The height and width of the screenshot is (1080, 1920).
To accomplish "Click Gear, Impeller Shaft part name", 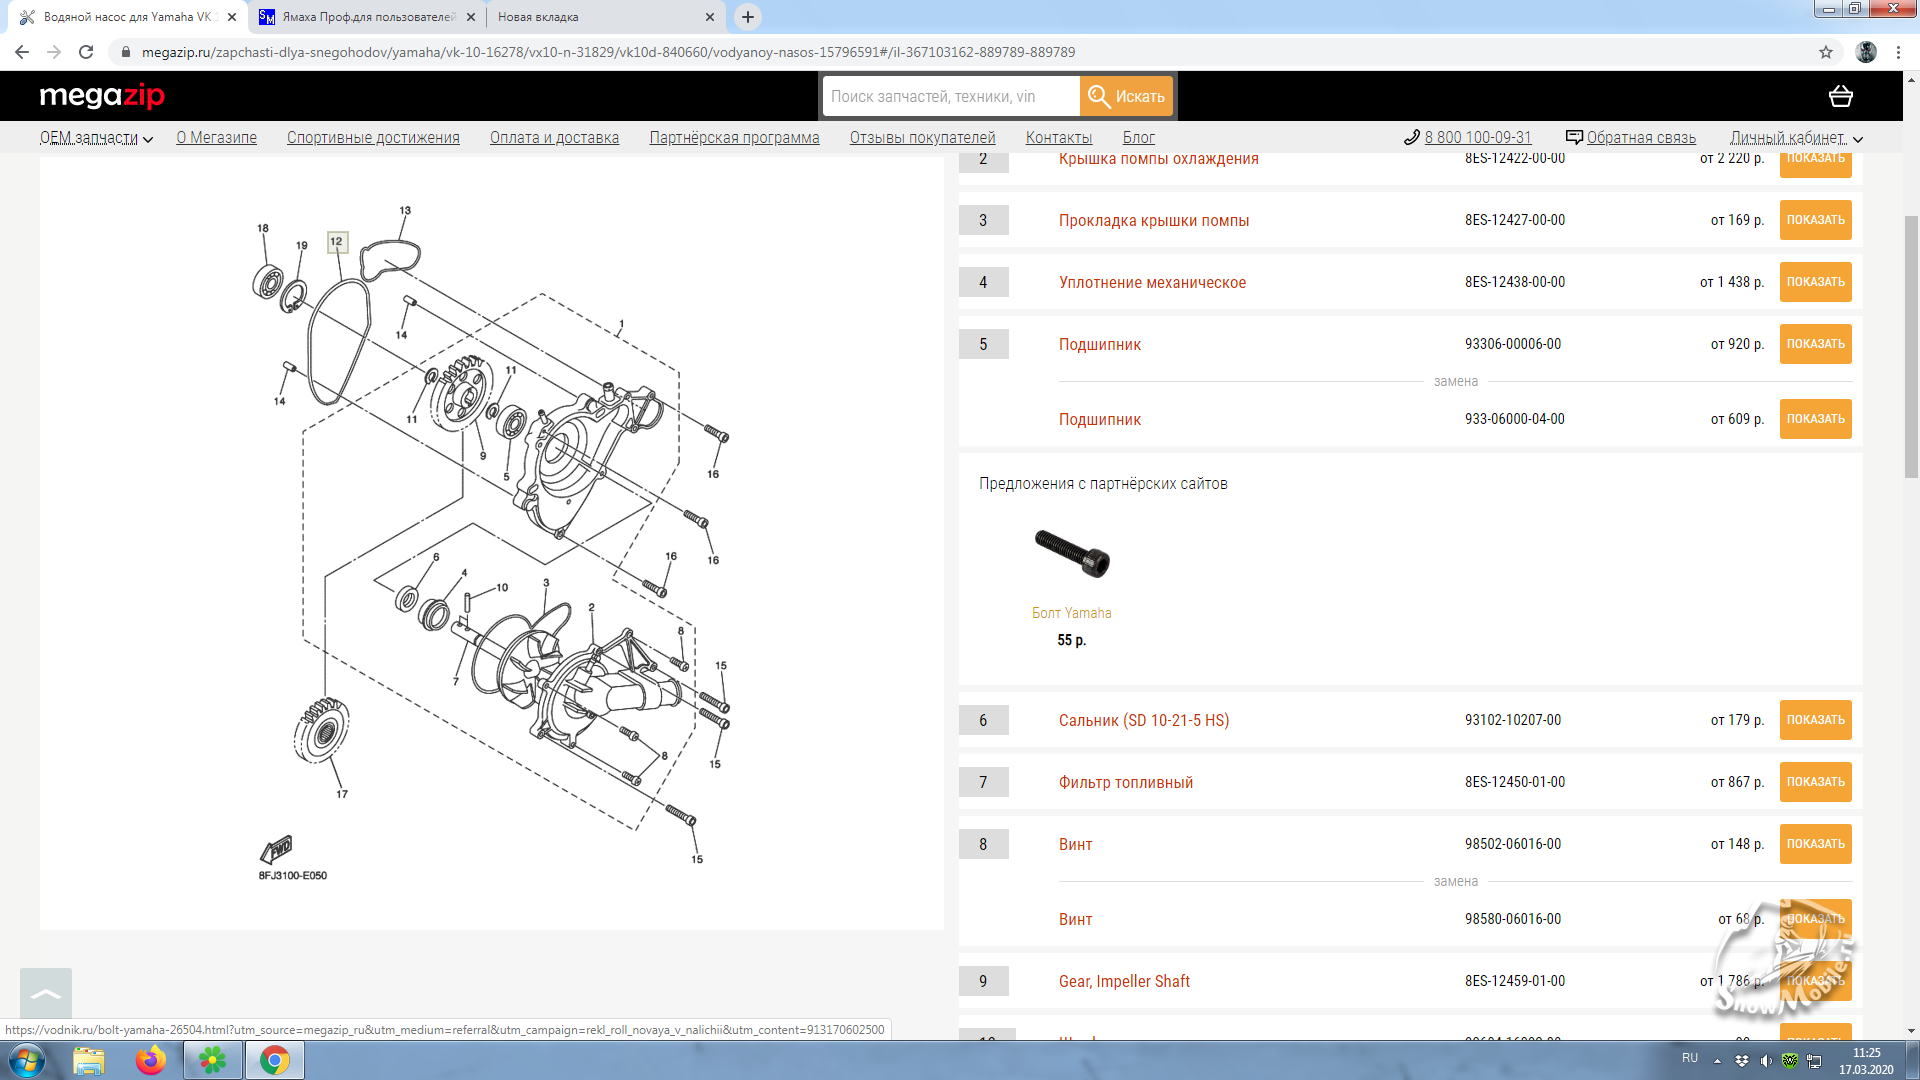I will coord(1124,982).
